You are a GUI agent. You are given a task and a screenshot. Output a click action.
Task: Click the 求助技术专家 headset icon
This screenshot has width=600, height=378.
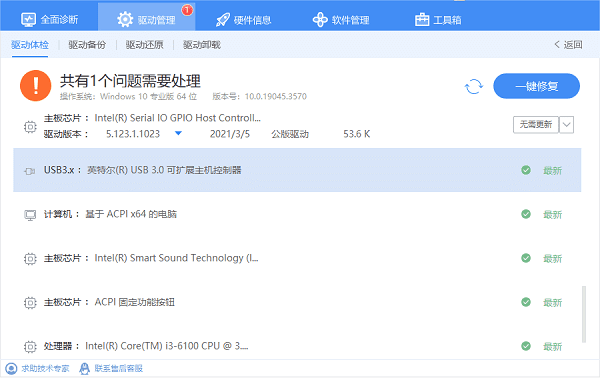pyautogui.click(x=11, y=368)
